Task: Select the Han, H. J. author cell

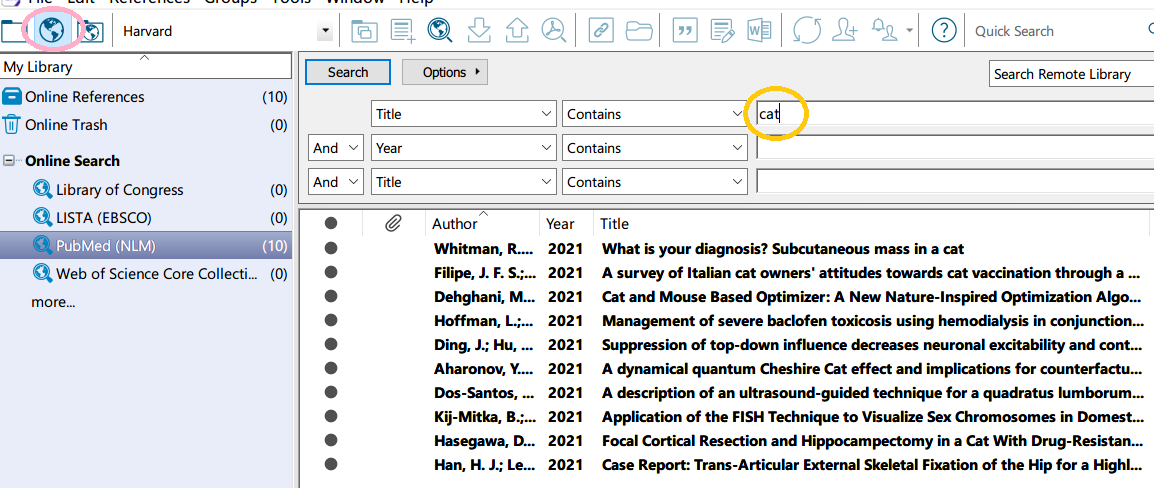Action: [485, 465]
